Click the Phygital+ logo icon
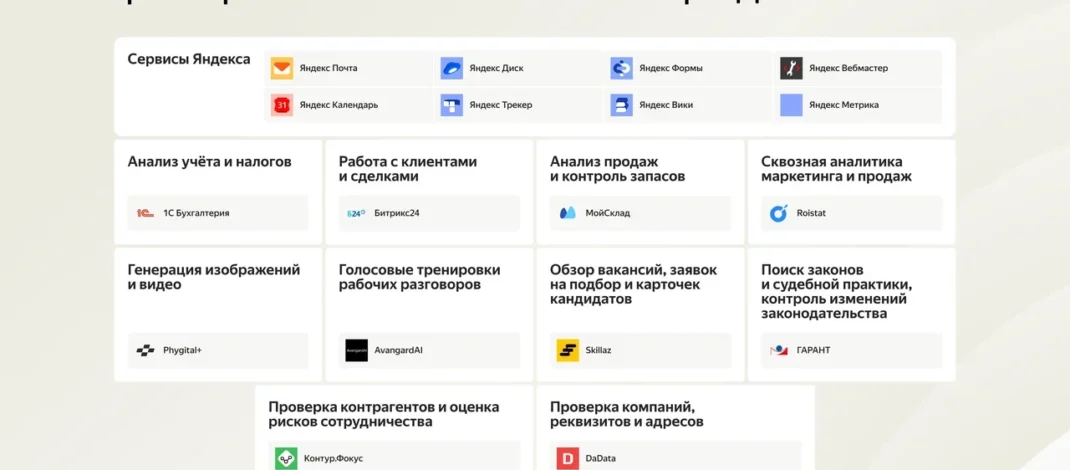The height and width of the screenshot is (470, 1070). [145, 351]
